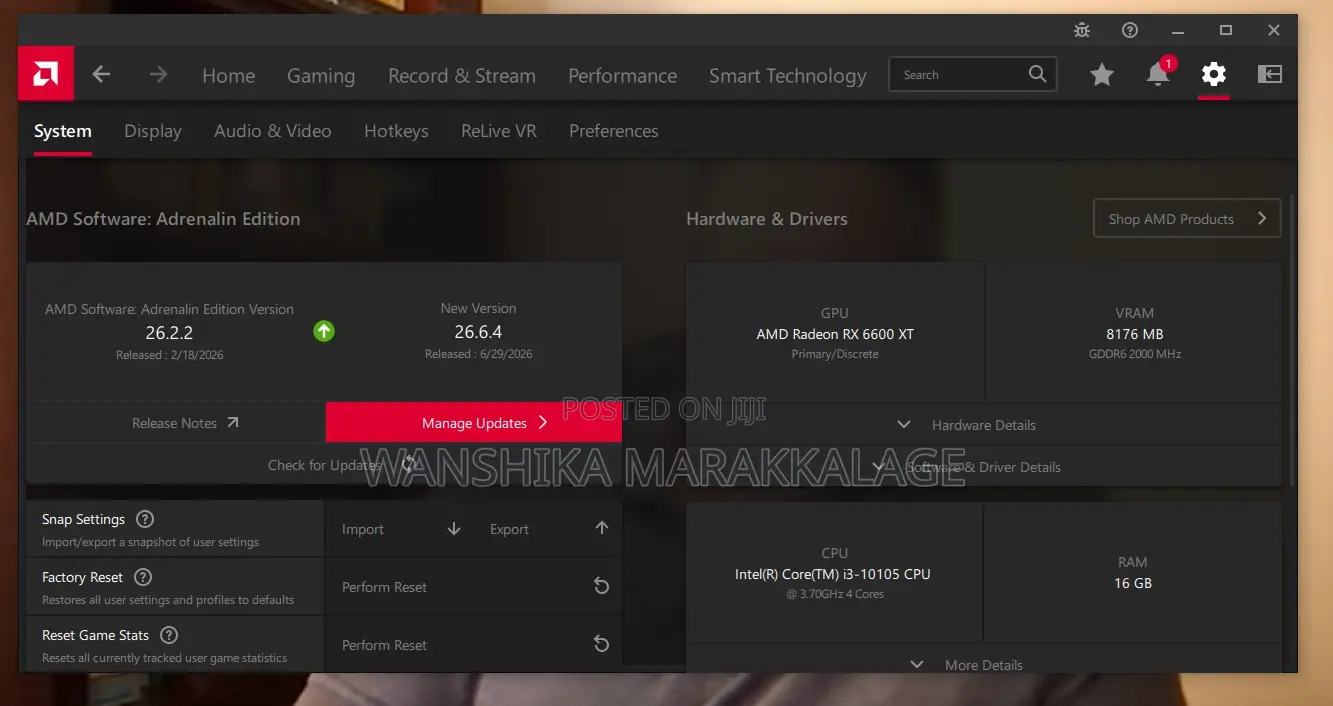Click the search magnifier icon
This screenshot has width=1333, height=706.
pyautogui.click(x=1038, y=74)
